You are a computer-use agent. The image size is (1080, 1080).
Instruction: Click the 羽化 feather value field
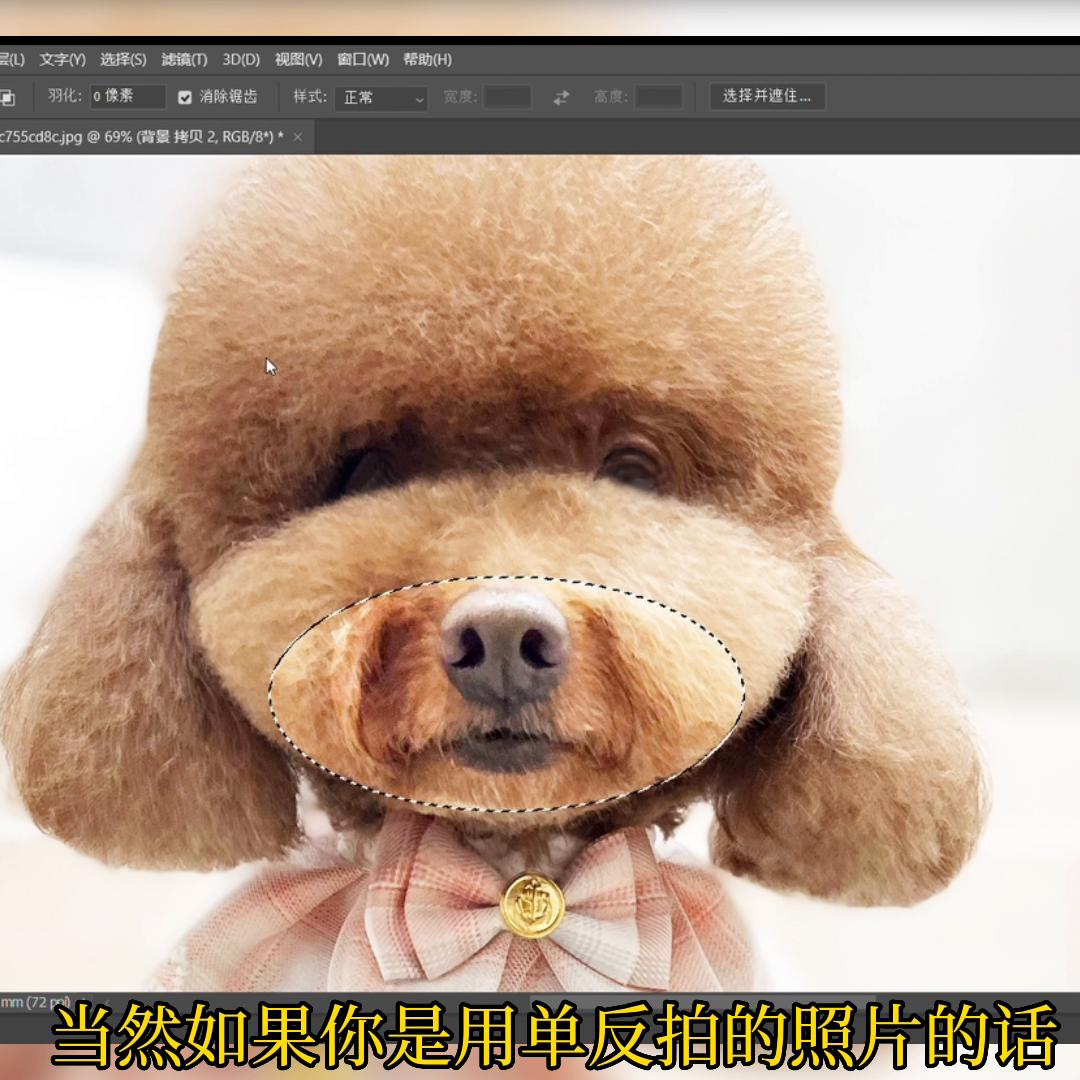tap(125, 97)
